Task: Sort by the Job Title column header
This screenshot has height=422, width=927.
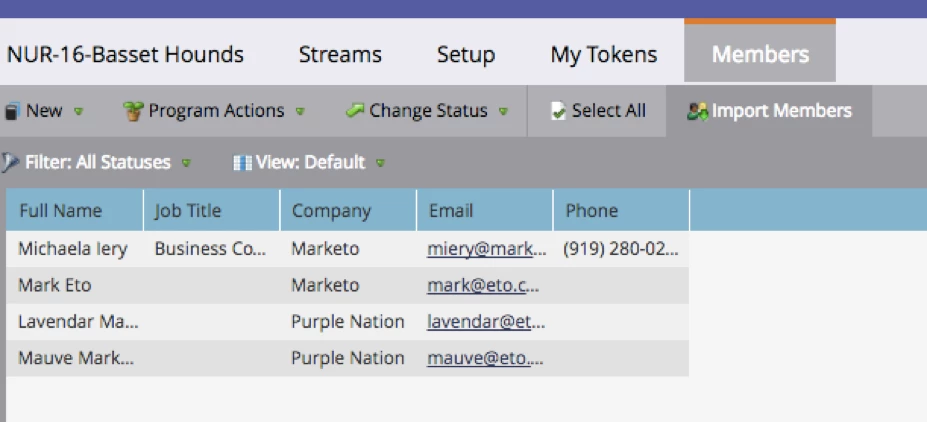Action: click(x=212, y=210)
